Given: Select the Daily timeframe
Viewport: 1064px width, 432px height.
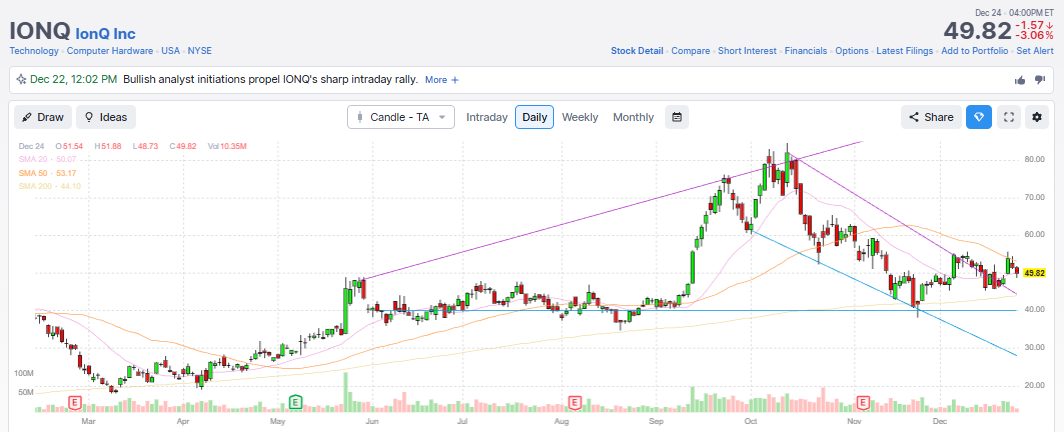Looking at the screenshot, I should pos(535,117).
